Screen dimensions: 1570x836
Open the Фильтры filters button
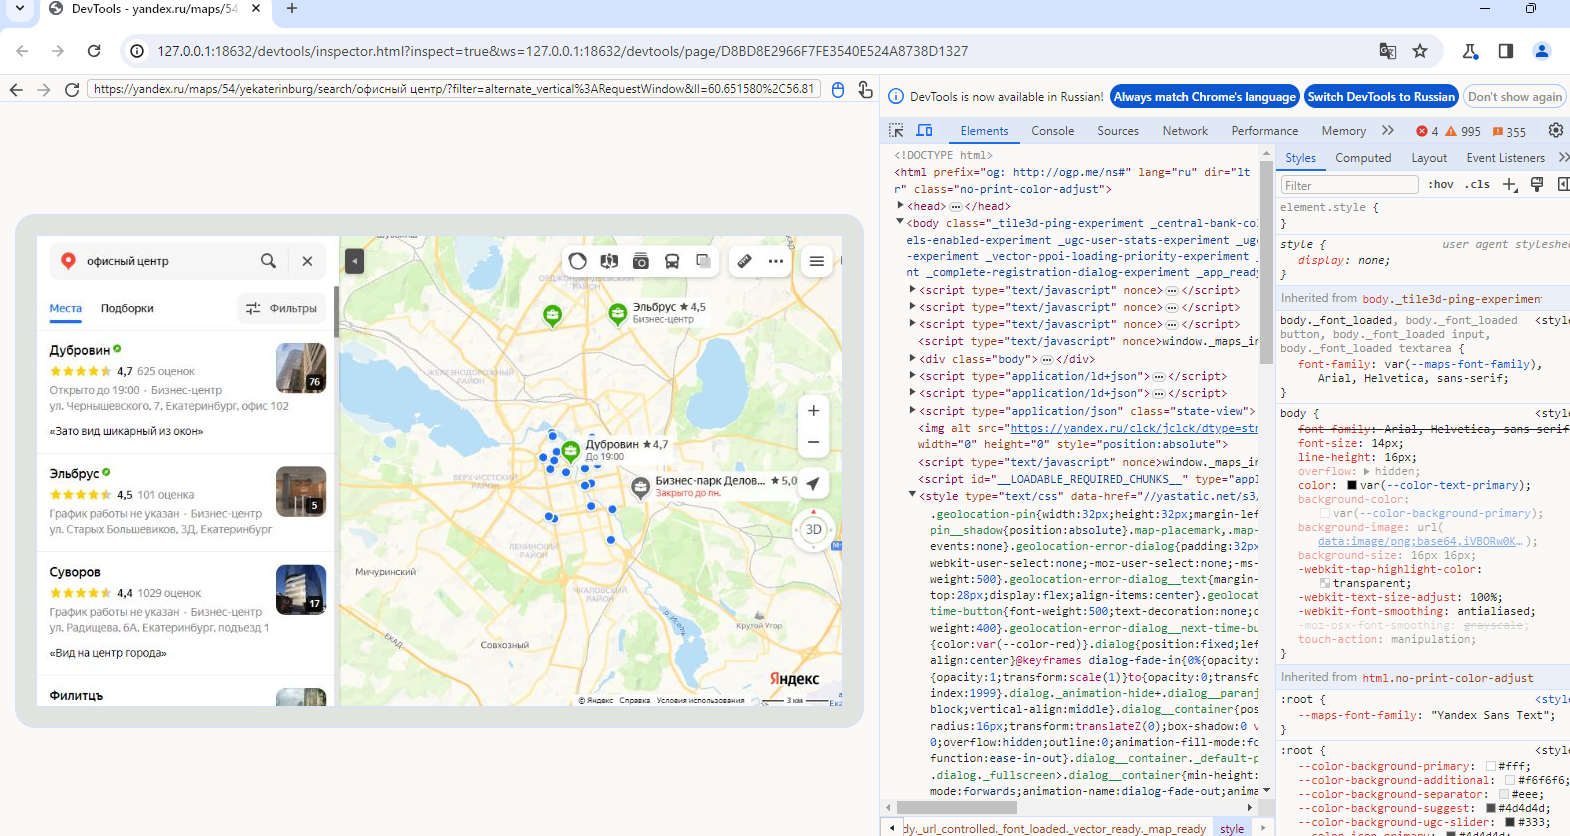(x=281, y=308)
